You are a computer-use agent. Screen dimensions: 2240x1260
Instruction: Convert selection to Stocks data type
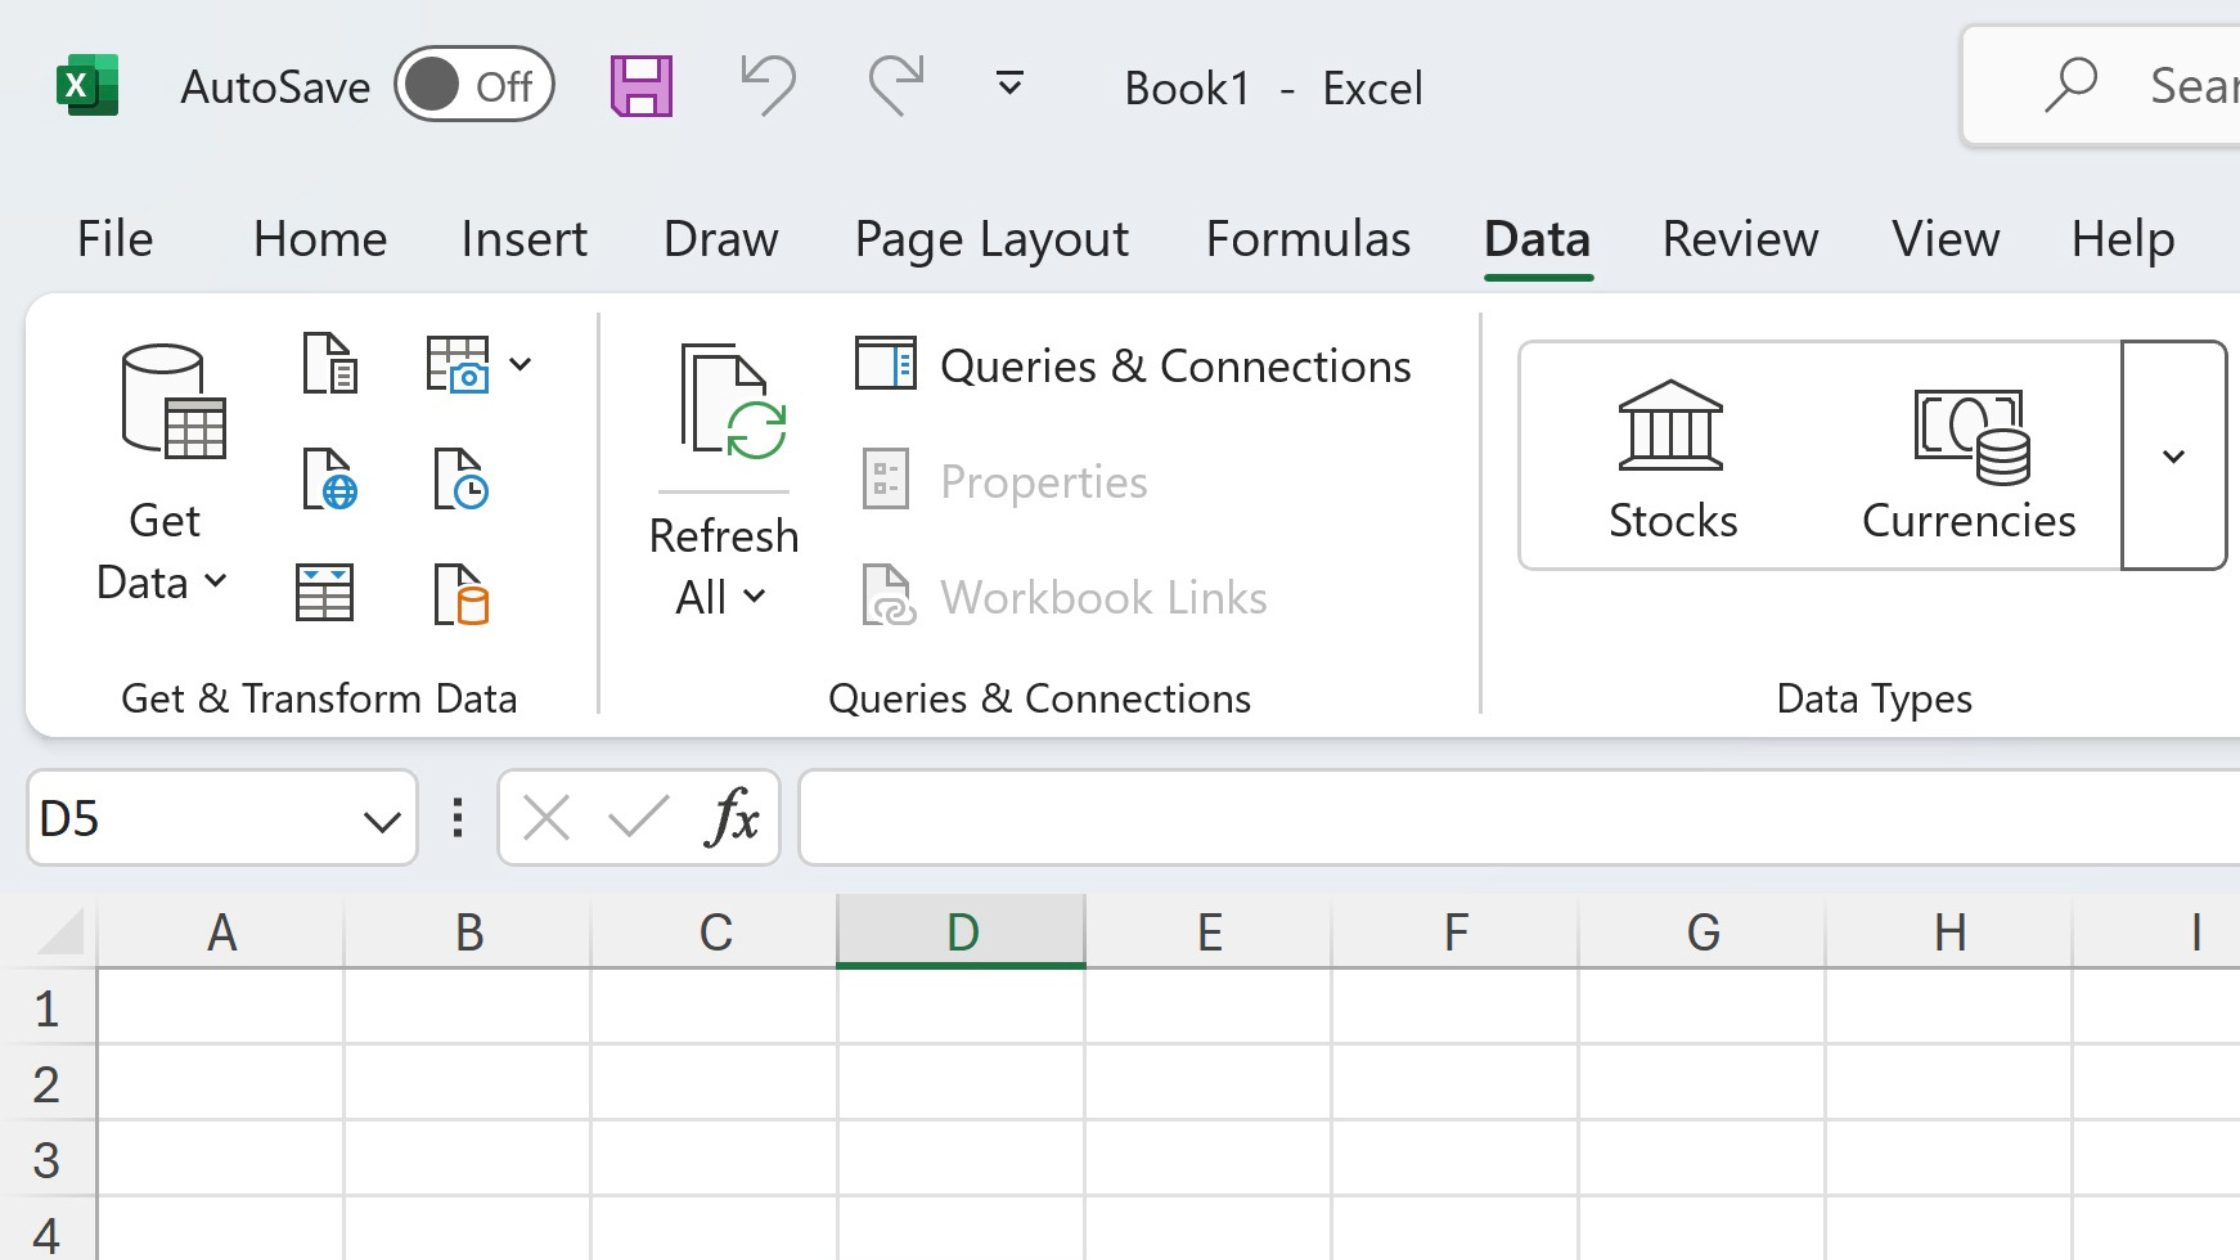click(1672, 460)
